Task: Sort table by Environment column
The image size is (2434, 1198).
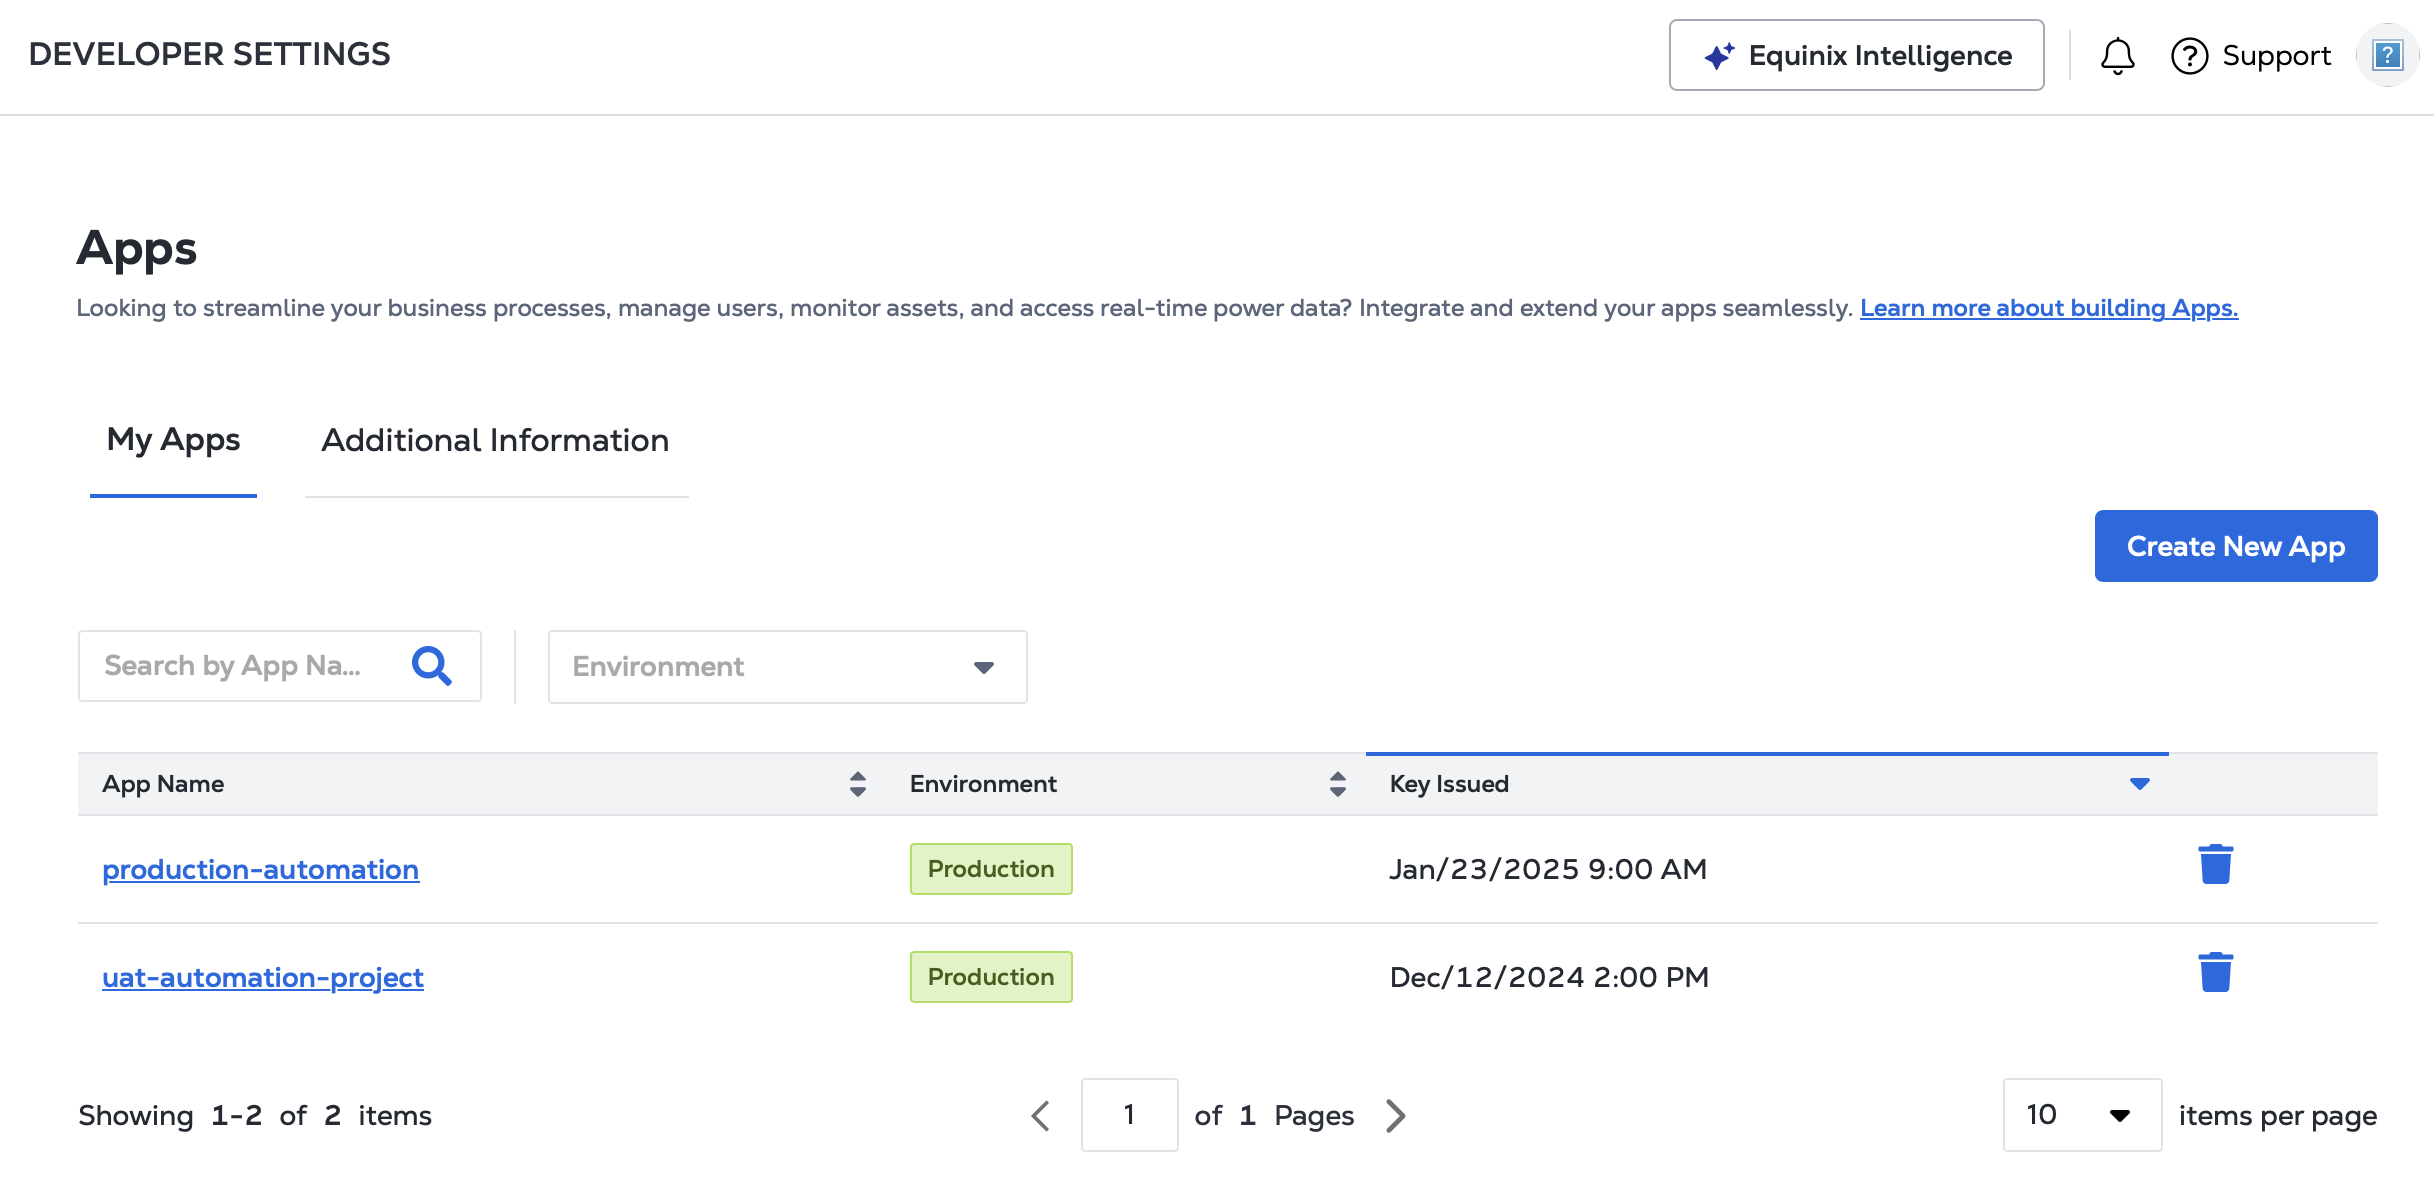Action: pos(1337,784)
